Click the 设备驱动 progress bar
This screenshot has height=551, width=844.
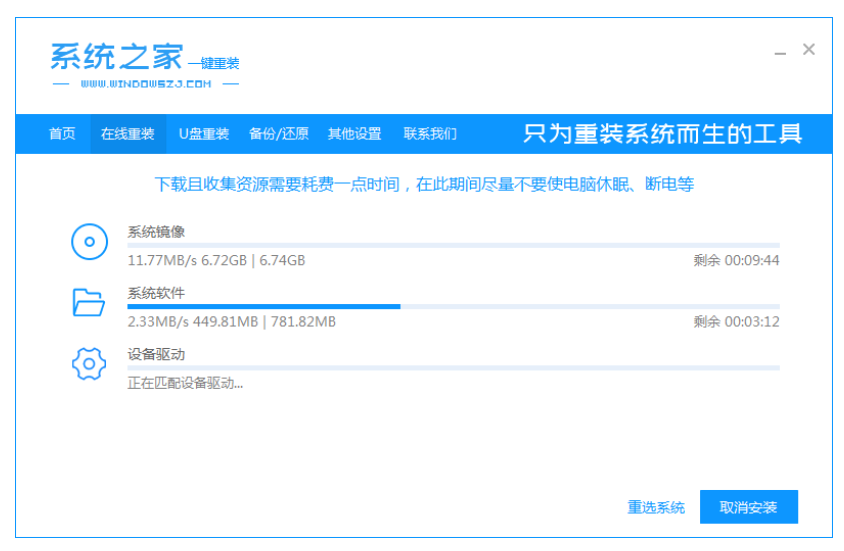(x=453, y=368)
